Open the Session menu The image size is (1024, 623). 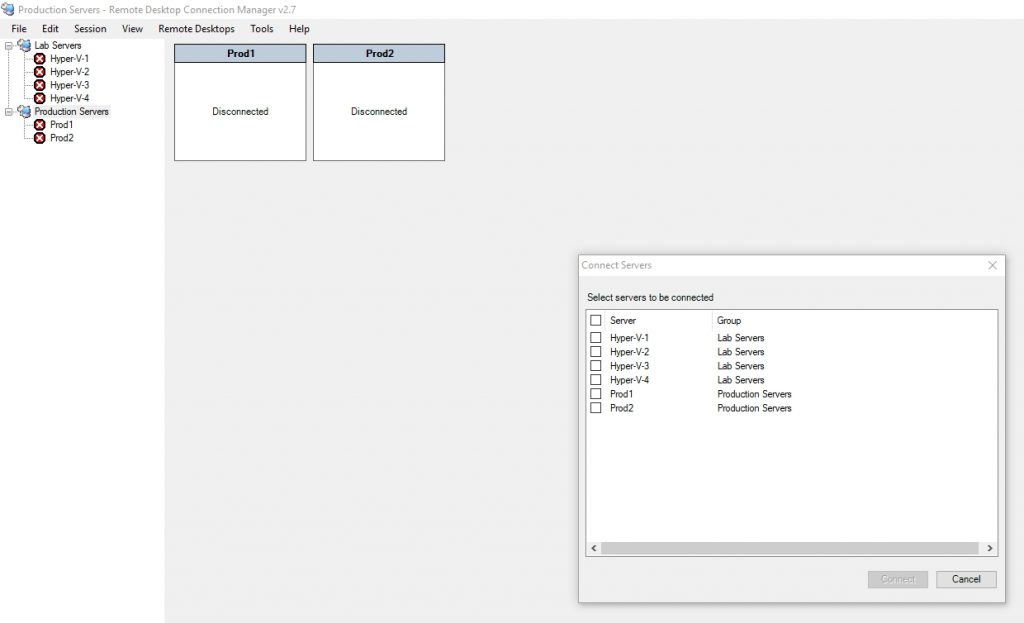click(90, 29)
